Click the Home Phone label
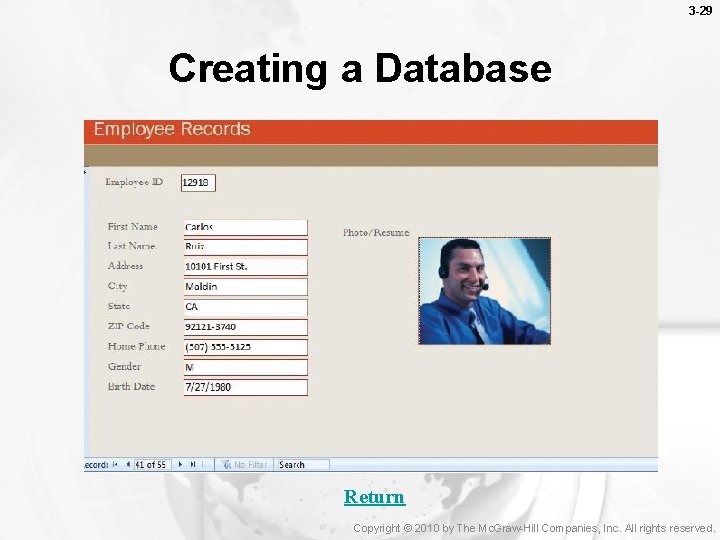This screenshot has height=540, width=720. click(136, 346)
